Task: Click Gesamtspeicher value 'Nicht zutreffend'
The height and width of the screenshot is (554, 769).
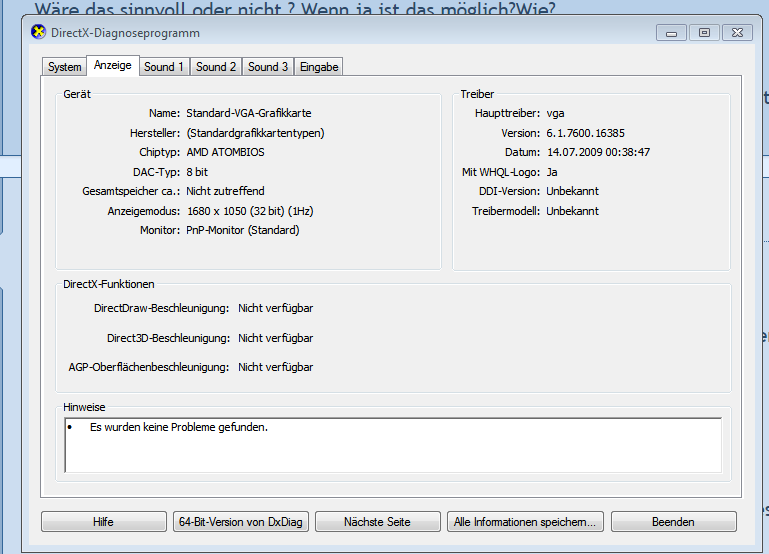Action: pyautogui.click(x=225, y=191)
